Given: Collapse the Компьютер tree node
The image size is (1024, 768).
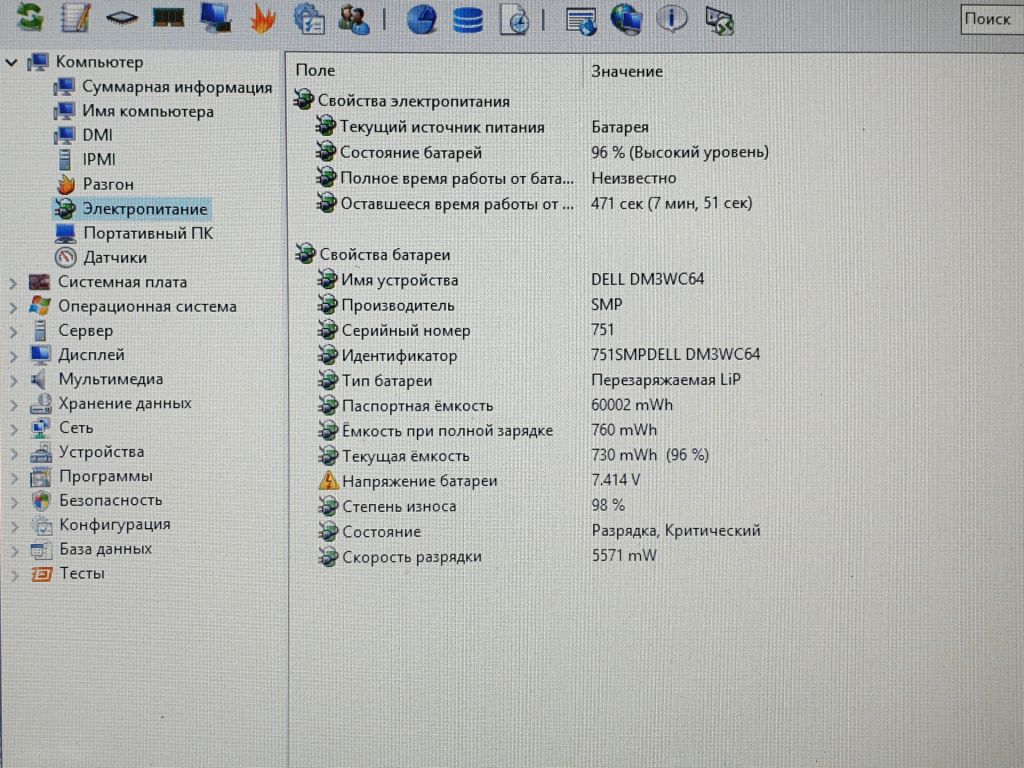Looking at the screenshot, I should [11, 63].
